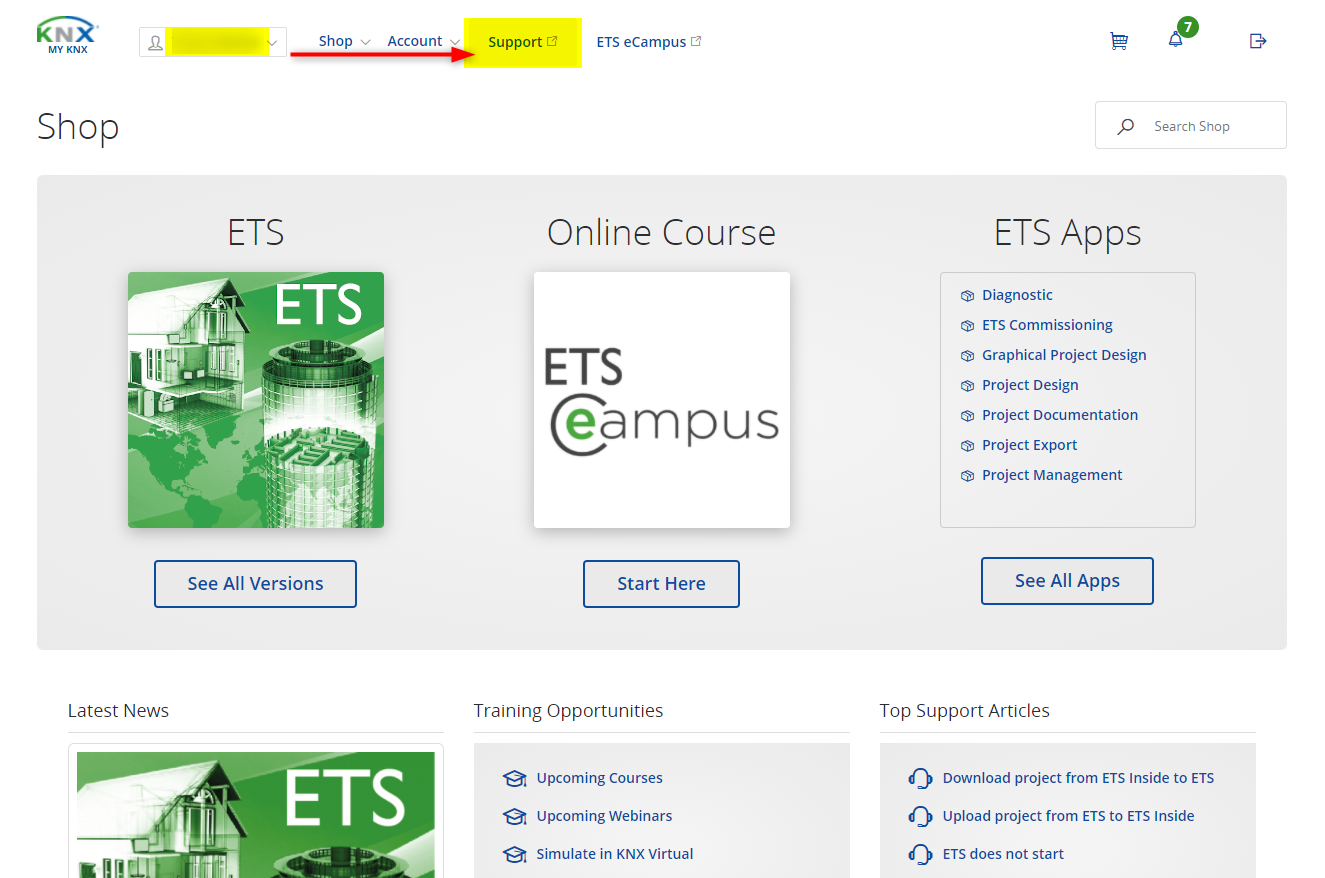This screenshot has width=1325, height=878.
Task: Click the Training Opportunities heading
Action: point(568,711)
